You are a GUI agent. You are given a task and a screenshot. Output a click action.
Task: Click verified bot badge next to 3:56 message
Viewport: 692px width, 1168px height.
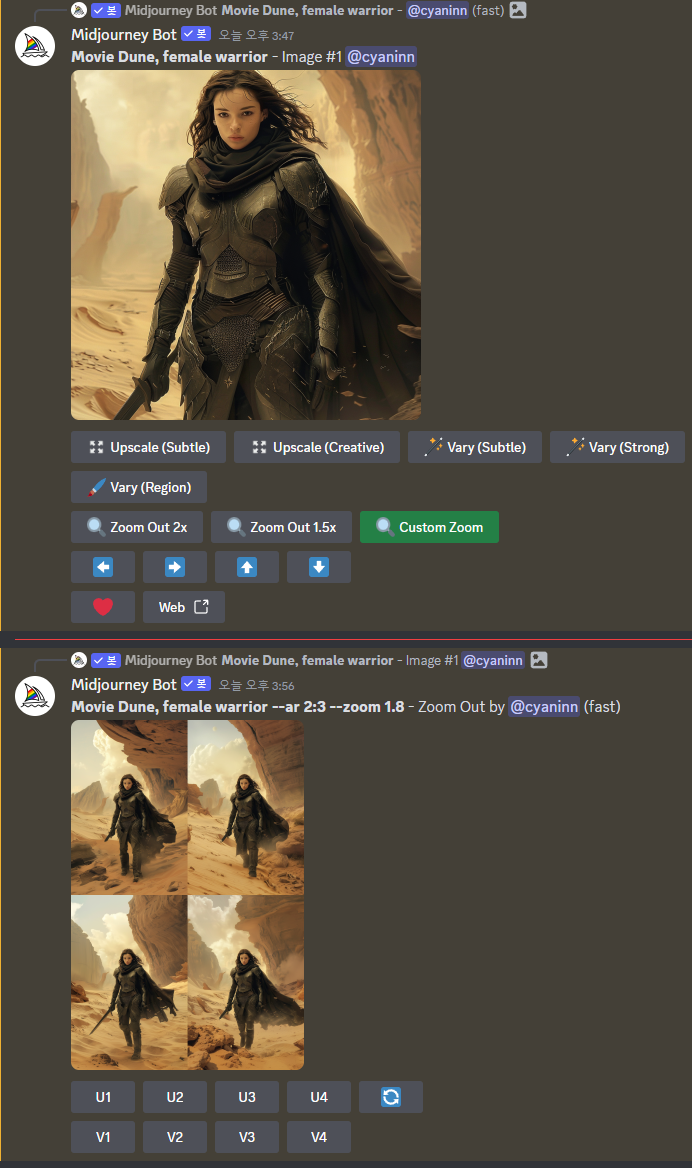(x=196, y=684)
